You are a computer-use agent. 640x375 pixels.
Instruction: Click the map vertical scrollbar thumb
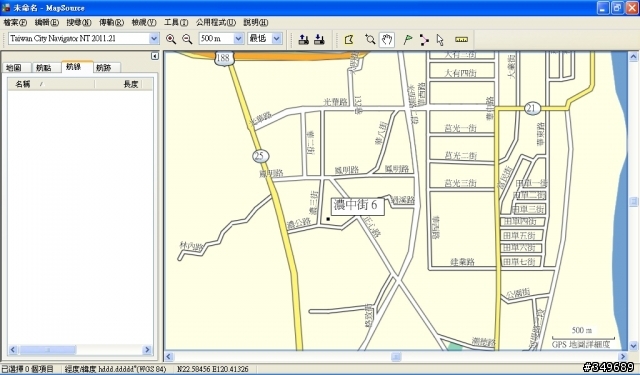click(x=633, y=202)
